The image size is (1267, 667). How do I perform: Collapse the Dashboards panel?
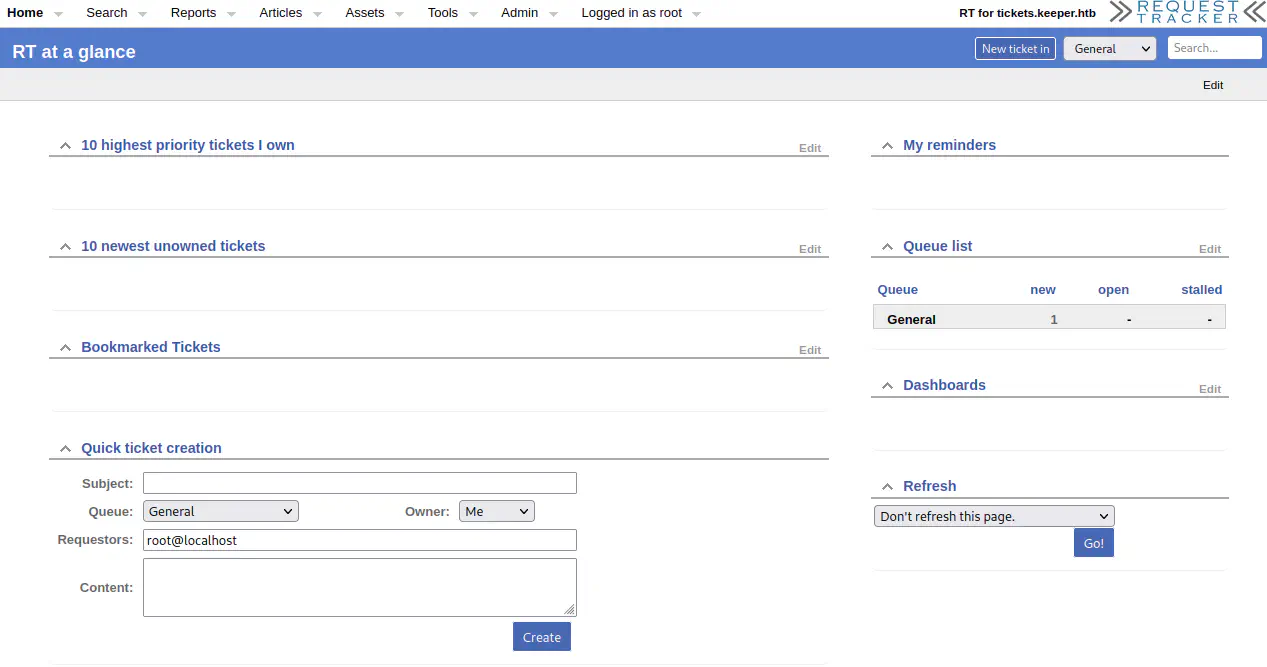[887, 386]
